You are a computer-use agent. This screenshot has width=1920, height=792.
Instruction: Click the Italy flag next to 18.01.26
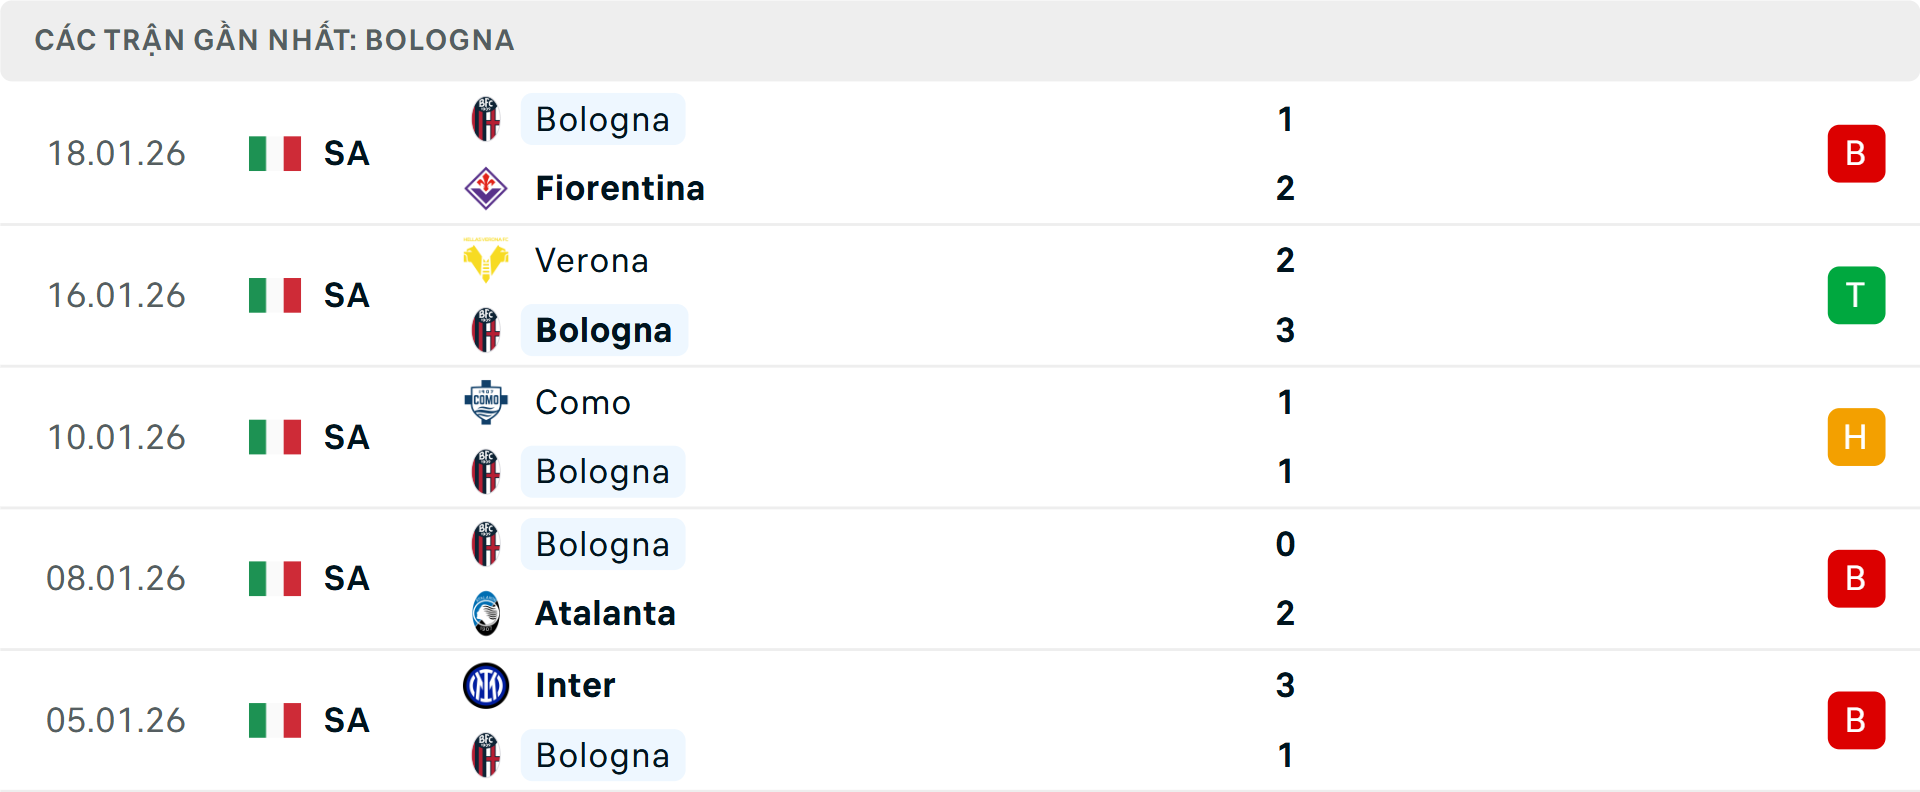[x=274, y=154]
